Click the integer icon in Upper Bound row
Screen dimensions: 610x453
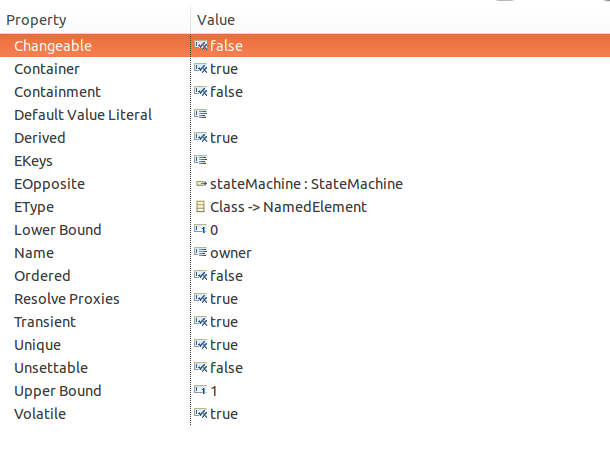point(201,390)
